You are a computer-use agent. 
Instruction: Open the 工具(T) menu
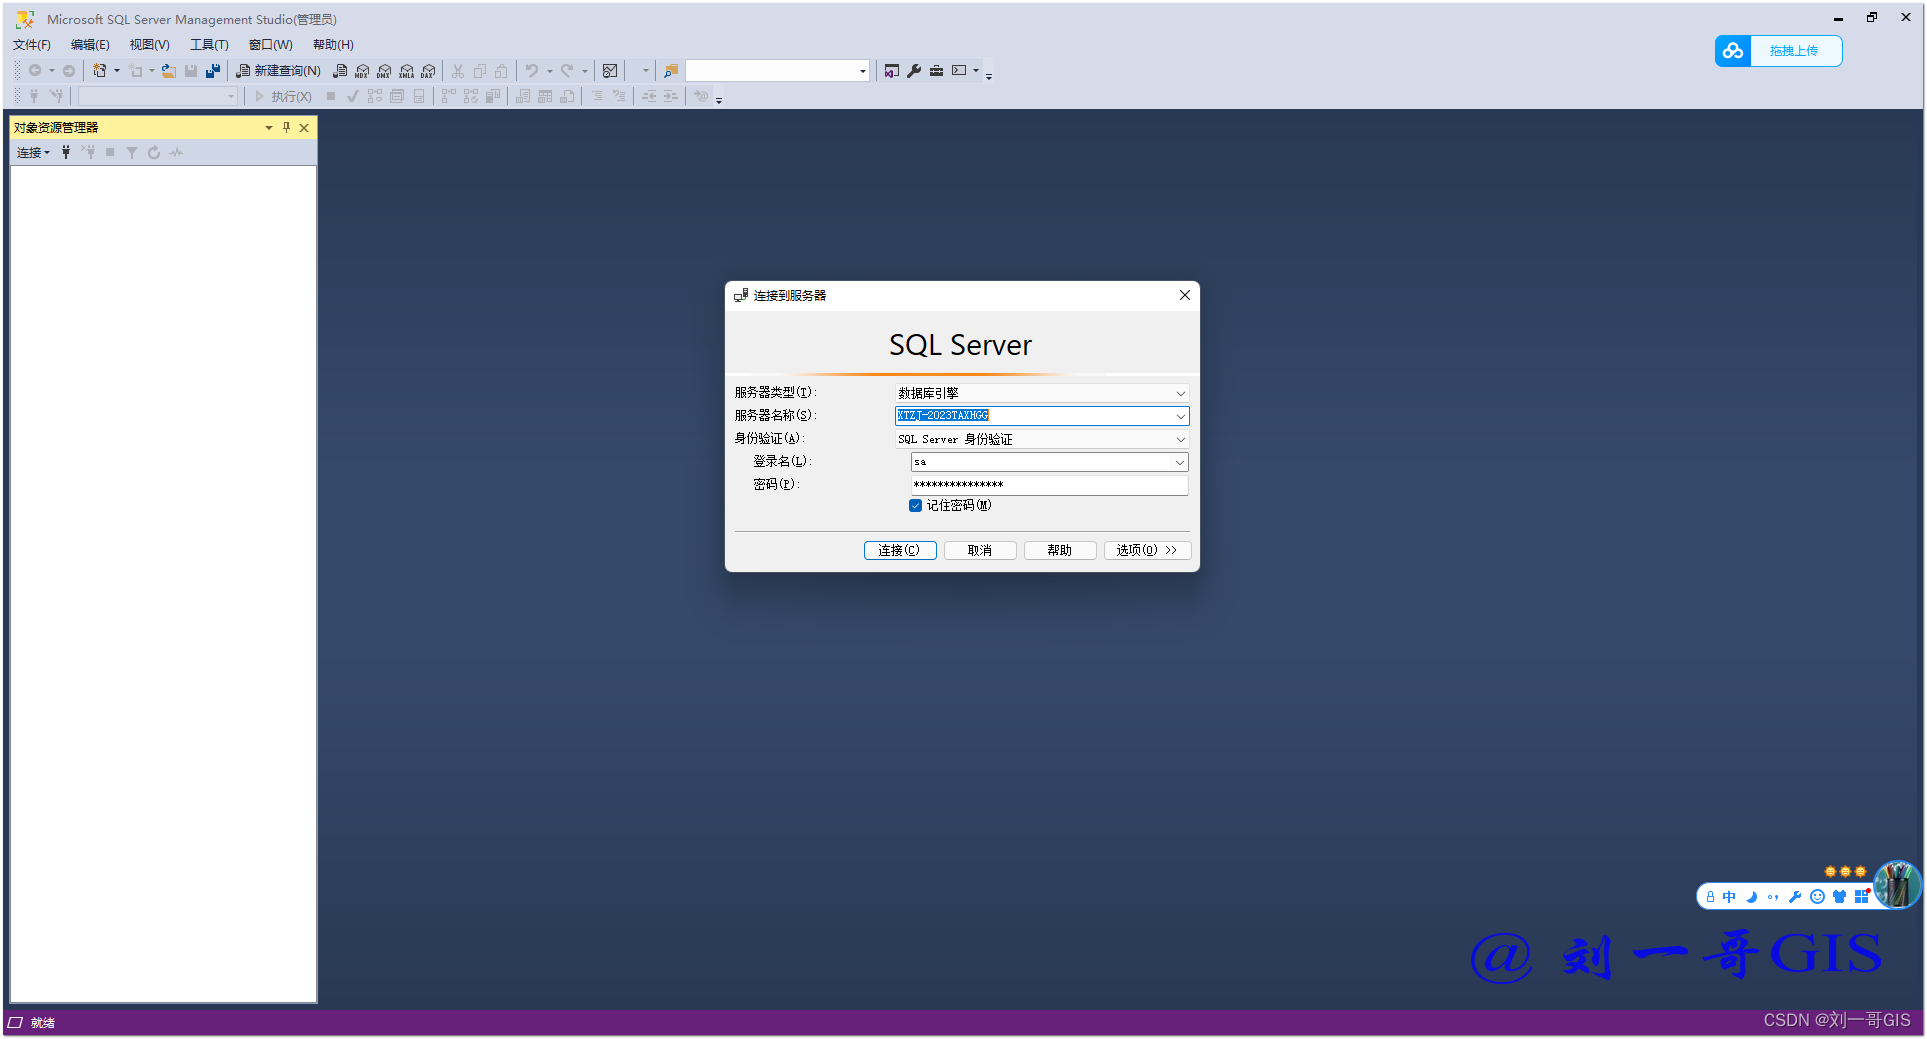210,45
